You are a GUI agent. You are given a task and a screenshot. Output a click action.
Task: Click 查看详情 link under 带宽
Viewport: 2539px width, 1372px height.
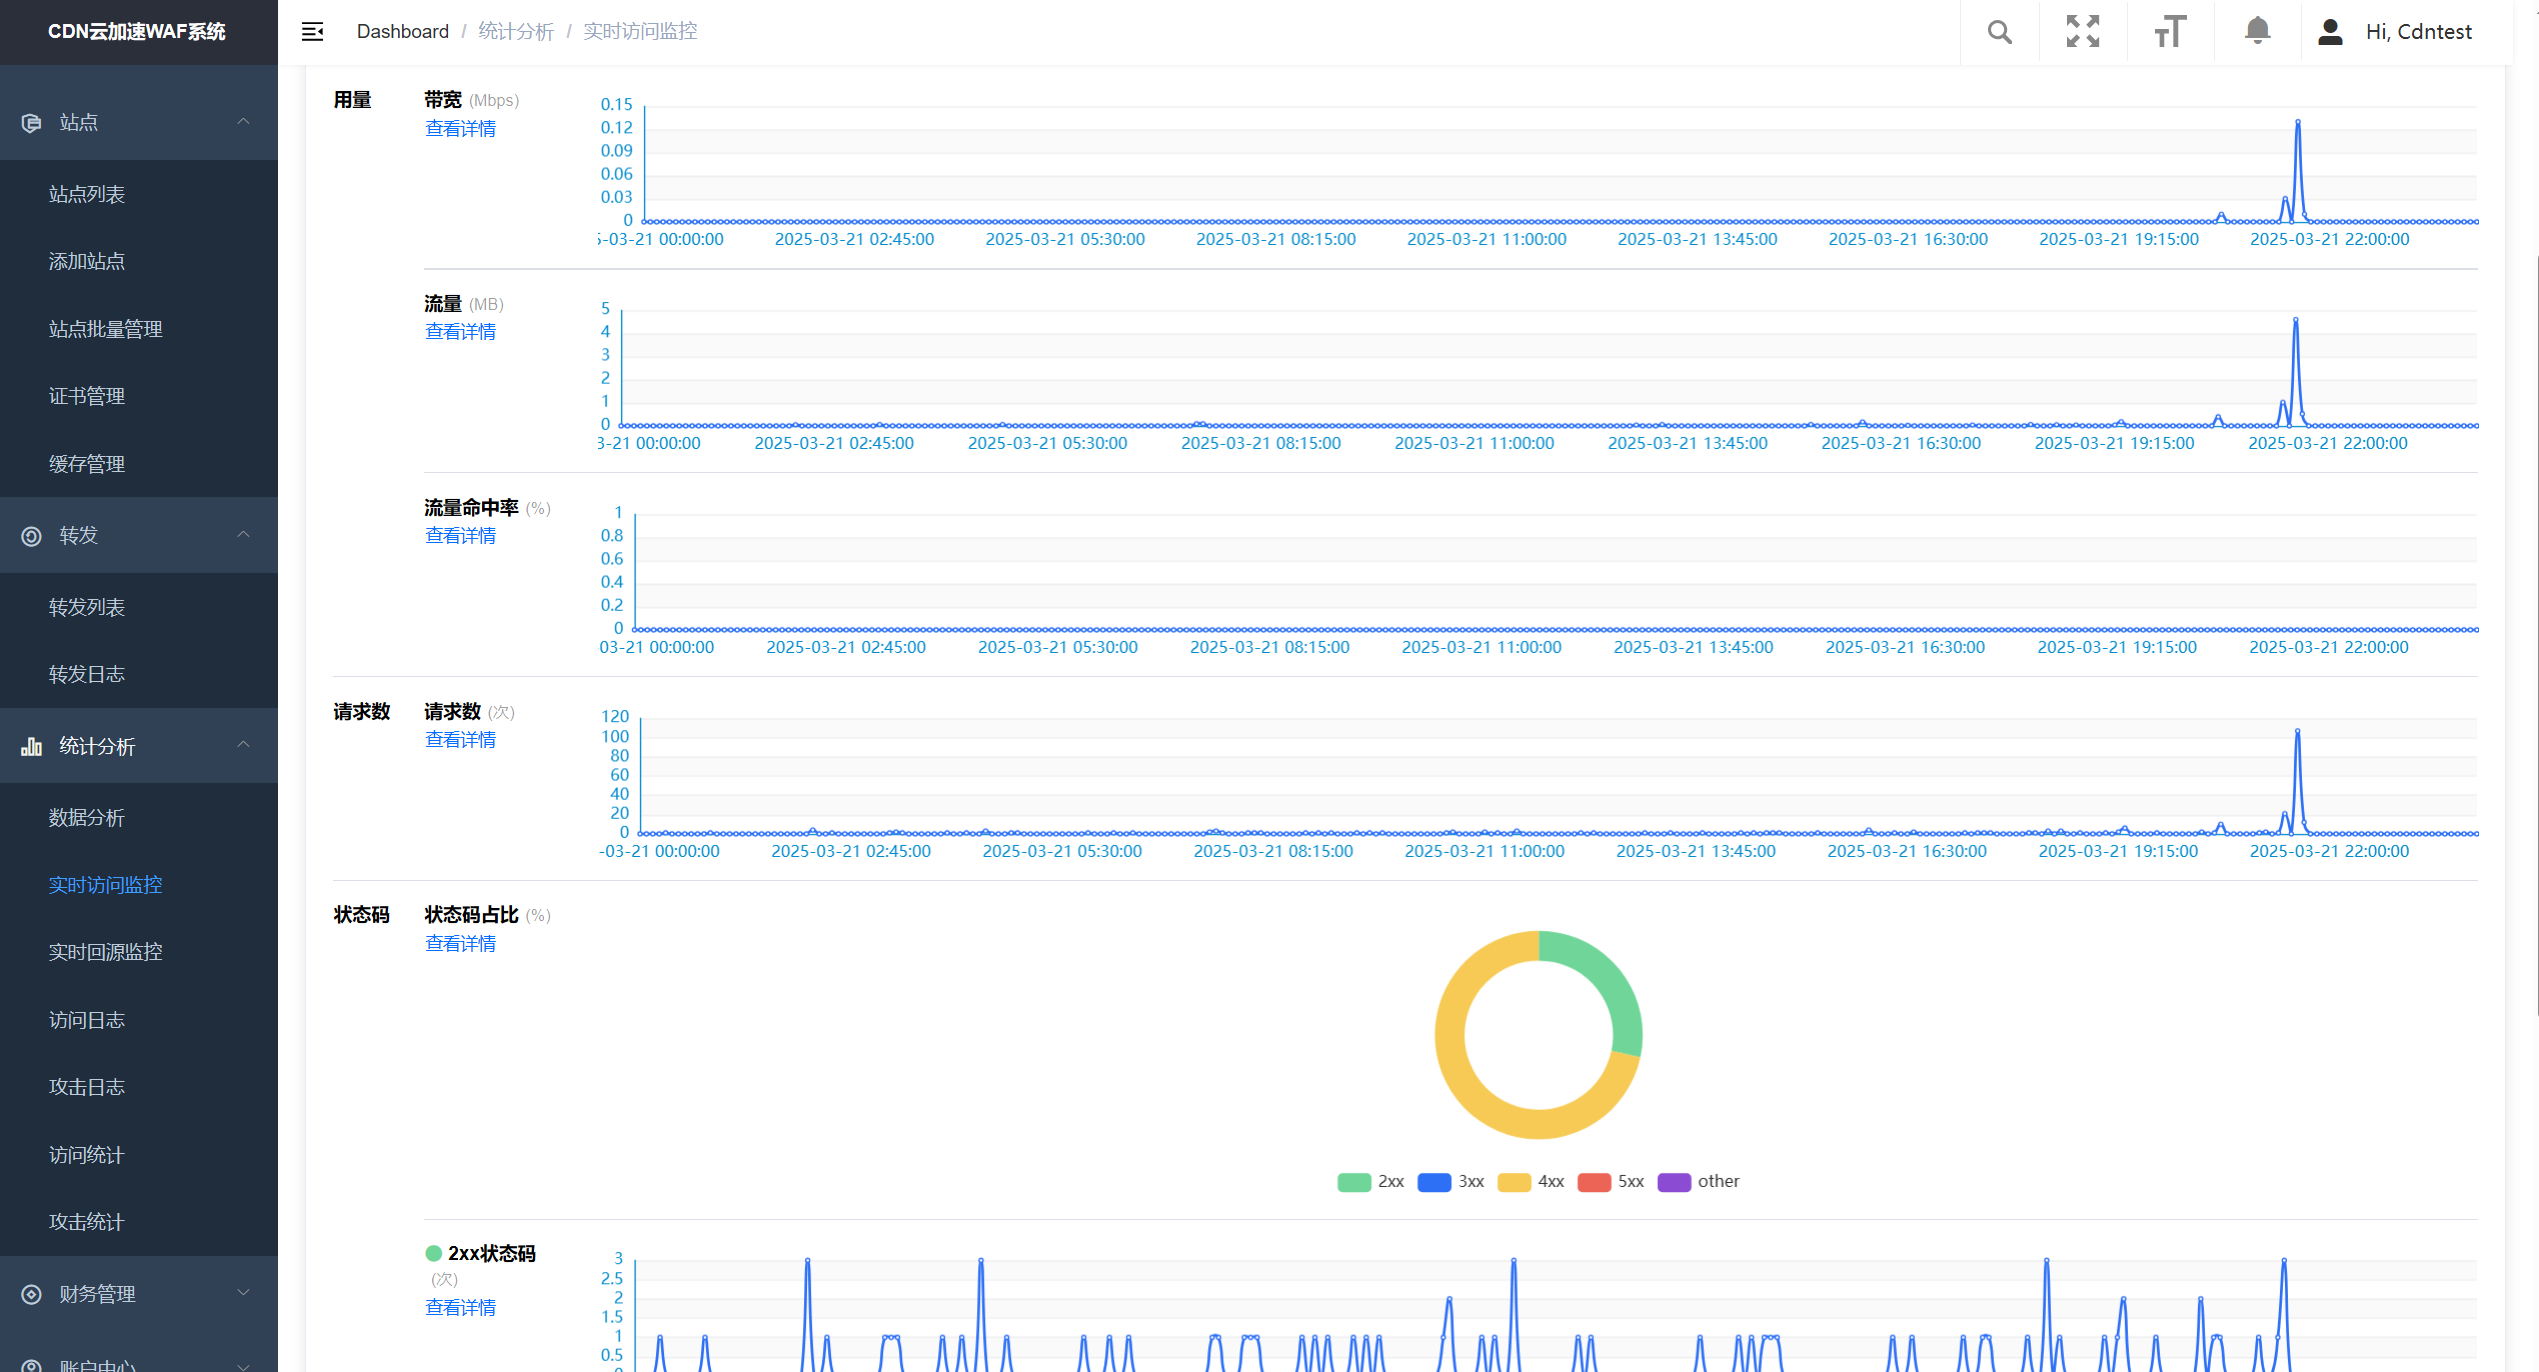click(460, 129)
